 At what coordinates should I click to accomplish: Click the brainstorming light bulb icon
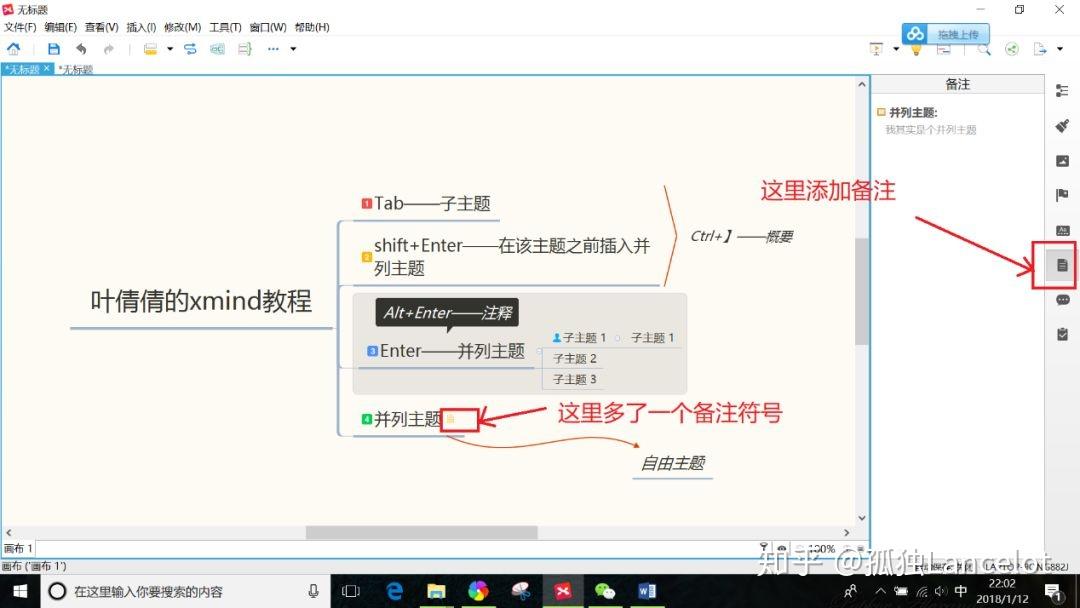[916, 50]
